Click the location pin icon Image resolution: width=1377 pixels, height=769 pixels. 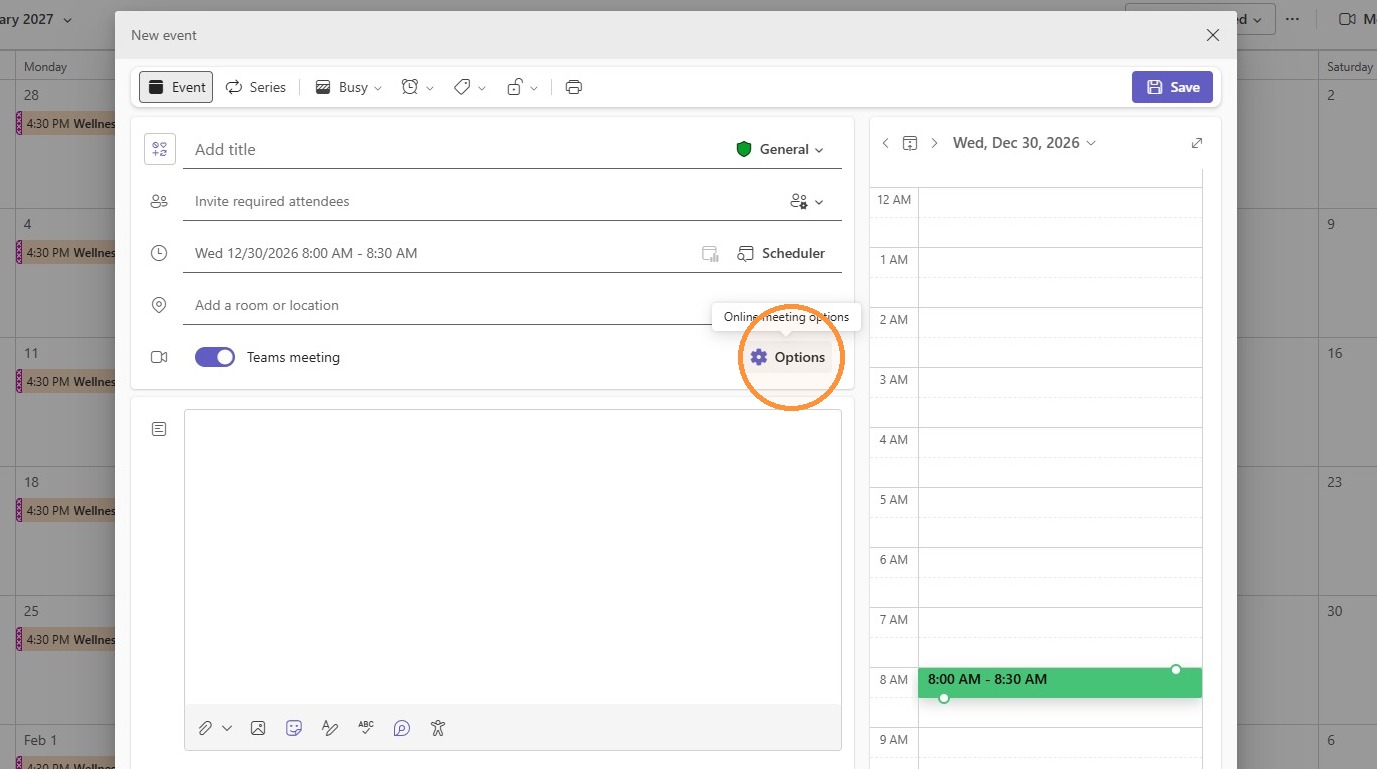159,305
